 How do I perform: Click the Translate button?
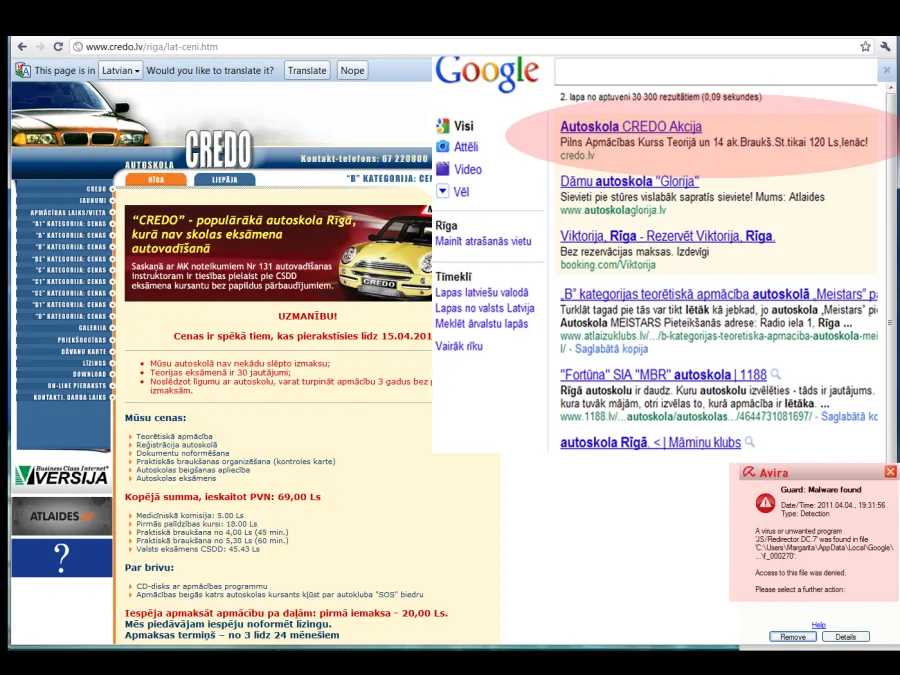point(307,71)
